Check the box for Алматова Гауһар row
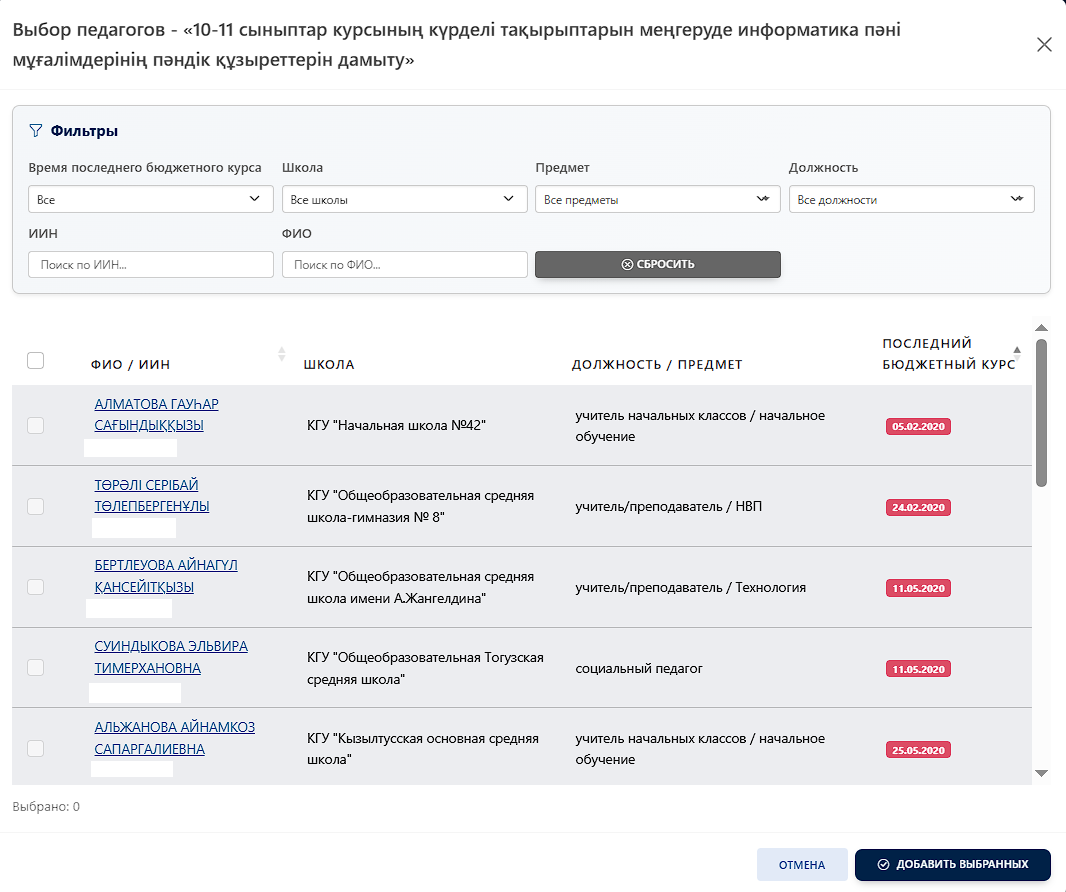 (x=35, y=426)
